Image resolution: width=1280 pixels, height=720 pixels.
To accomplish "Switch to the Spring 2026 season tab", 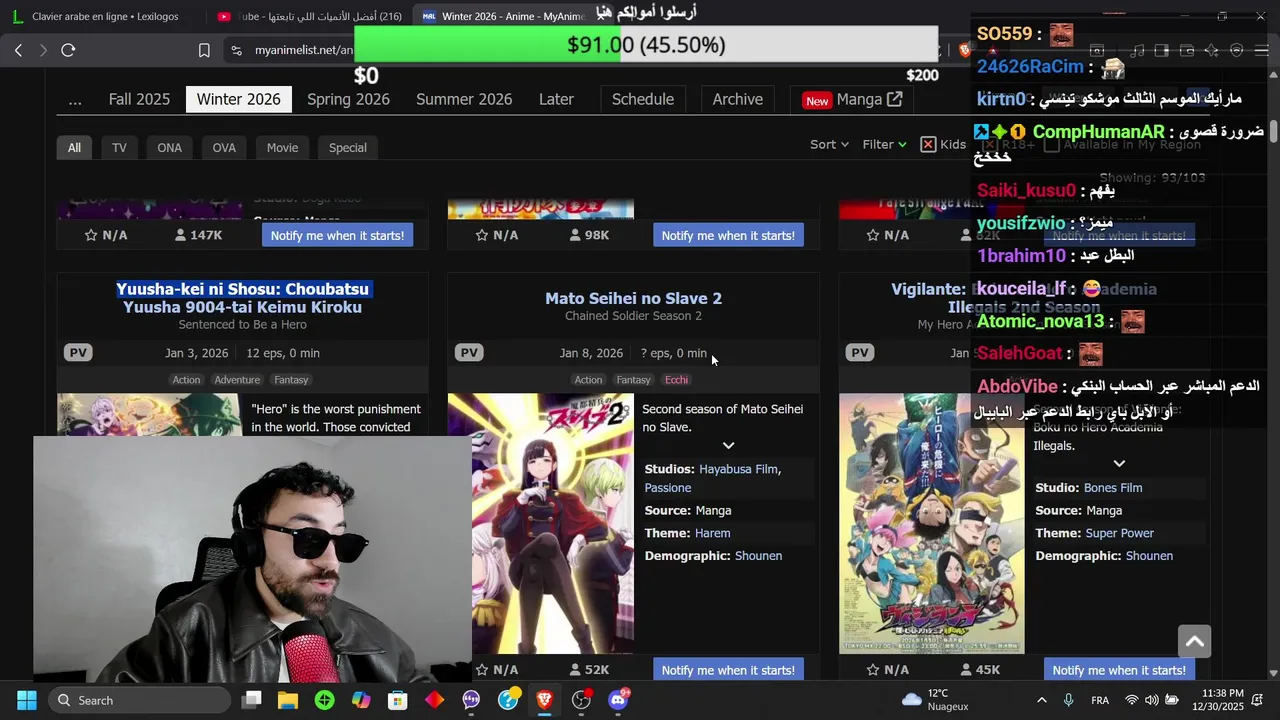I will coord(348,99).
